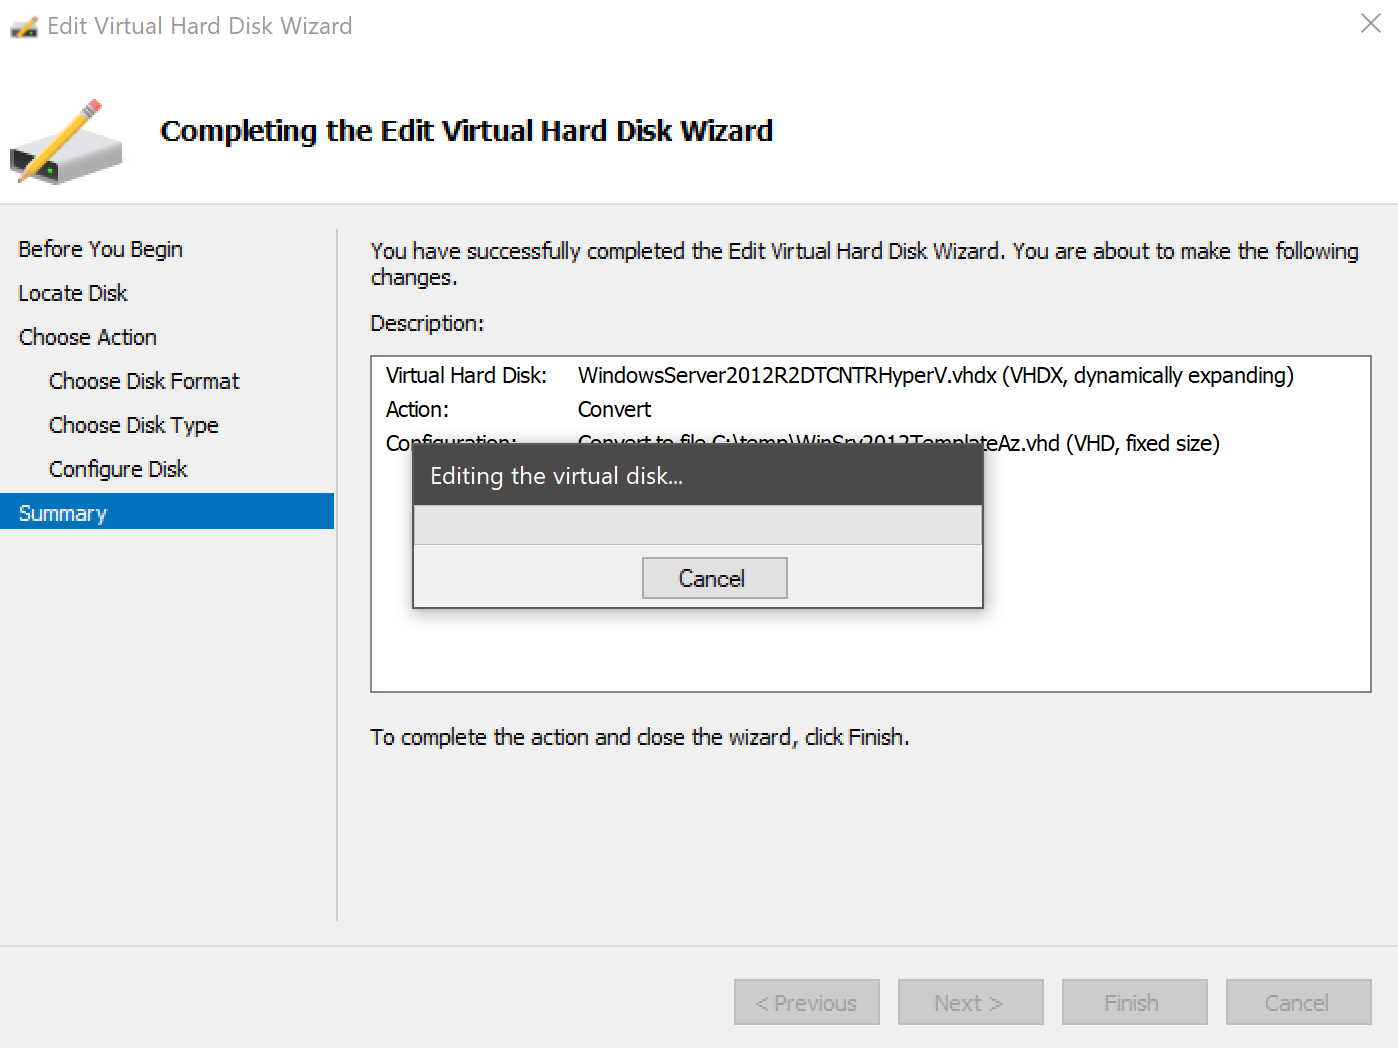Click the Next button
1398x1048 pixels.
pyautogui.click(x=970, y=1002)
